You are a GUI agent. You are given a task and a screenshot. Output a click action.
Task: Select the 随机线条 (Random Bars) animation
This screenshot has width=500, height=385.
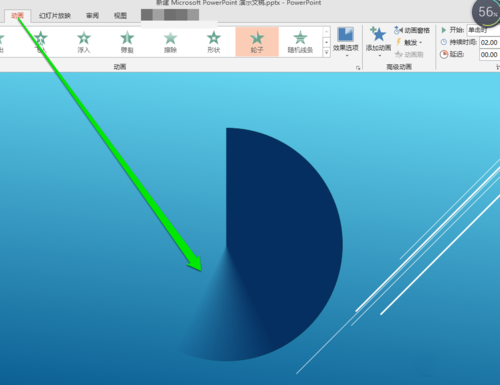(300, 42)
